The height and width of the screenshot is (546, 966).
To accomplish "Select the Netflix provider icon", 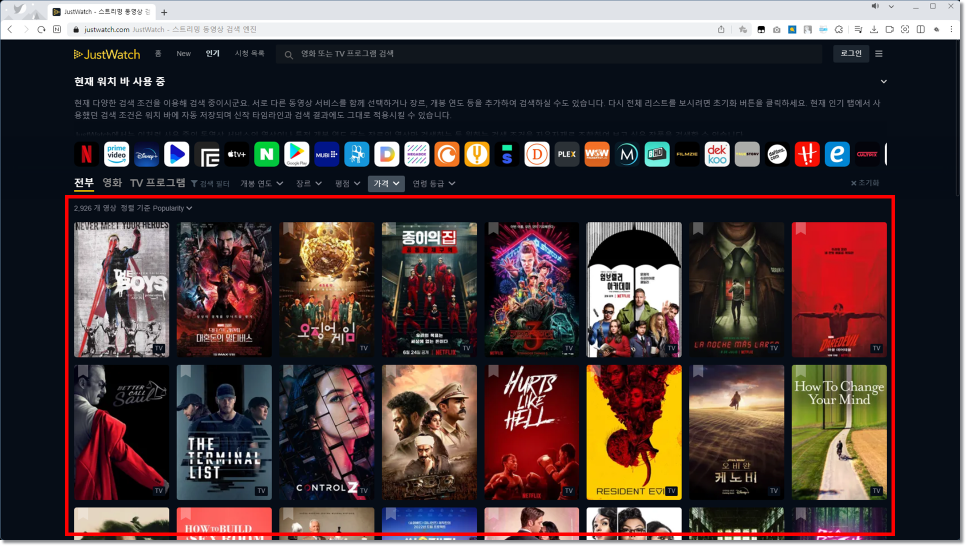I will click(x=86, y=155).
